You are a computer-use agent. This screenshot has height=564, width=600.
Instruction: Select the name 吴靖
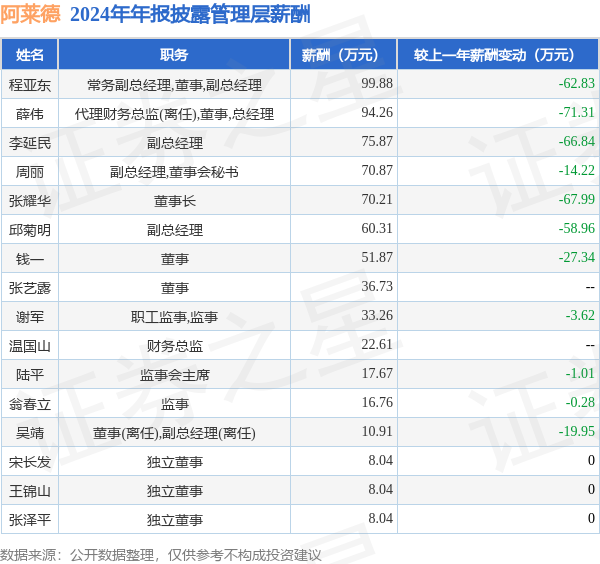(30, 433)
